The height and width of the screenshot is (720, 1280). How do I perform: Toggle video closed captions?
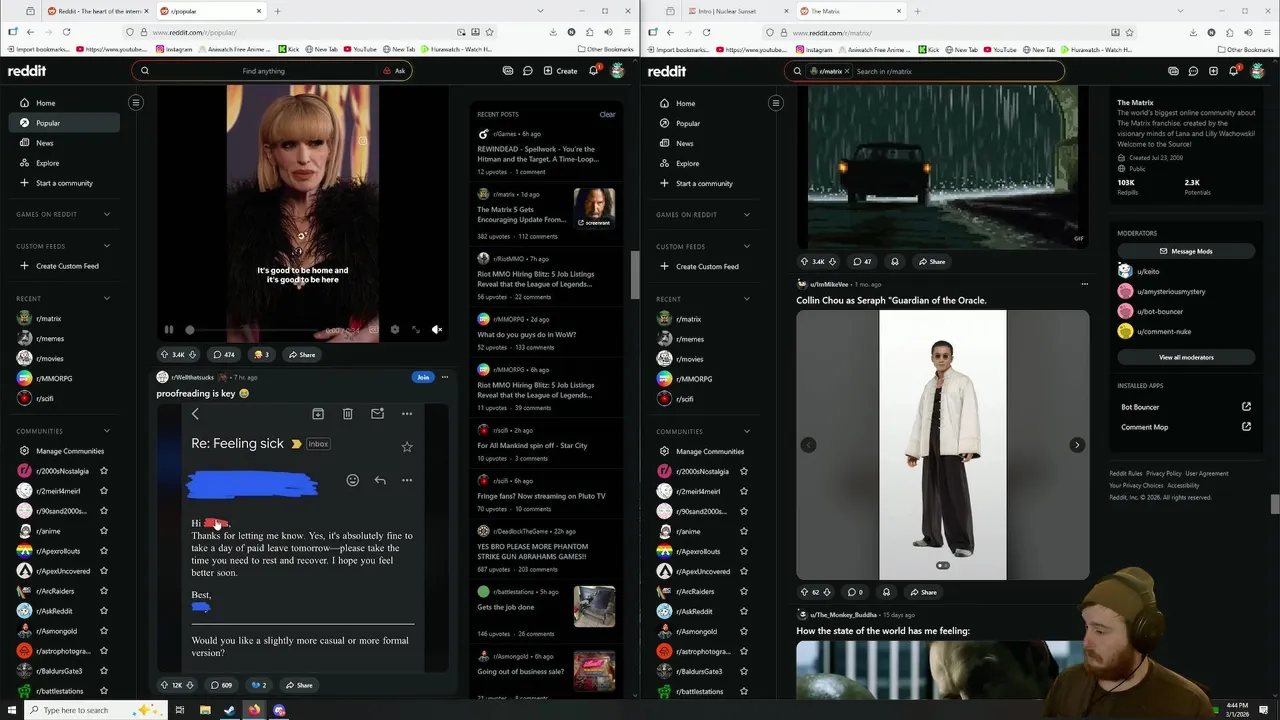click(x=373, y=329)
